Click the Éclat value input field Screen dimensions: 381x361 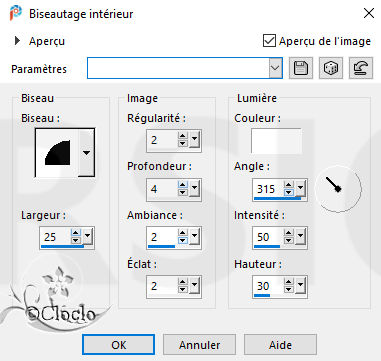162,286
